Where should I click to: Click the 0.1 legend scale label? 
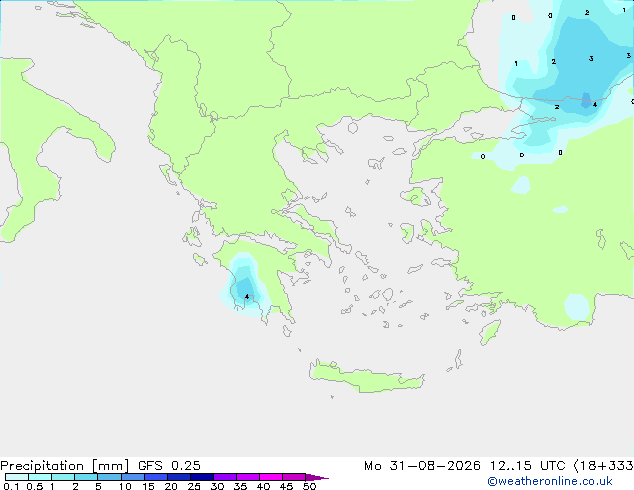[11, 486]
